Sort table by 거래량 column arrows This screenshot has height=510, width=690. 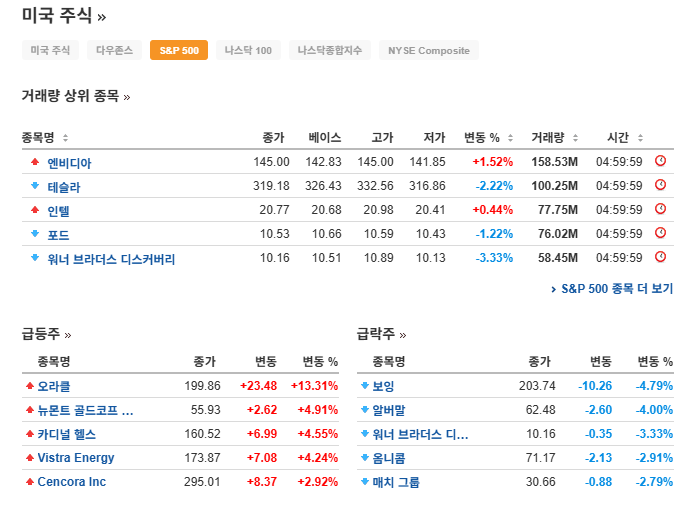(x=575, y=138)
